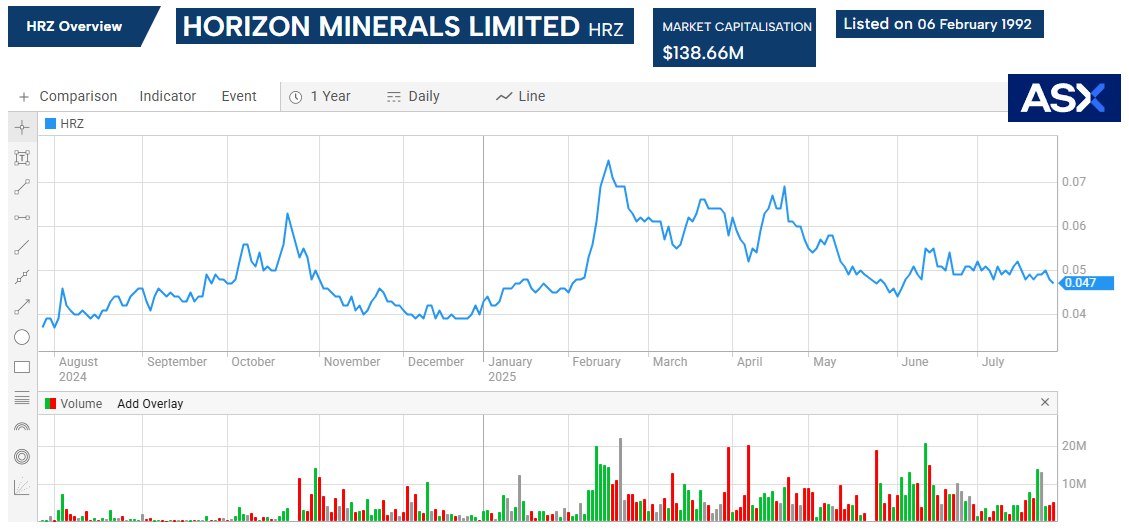Open the 1 Year time range dropdown
Image resolution: width=1129 pixels, height=532 pixels.
coord(320,97)
